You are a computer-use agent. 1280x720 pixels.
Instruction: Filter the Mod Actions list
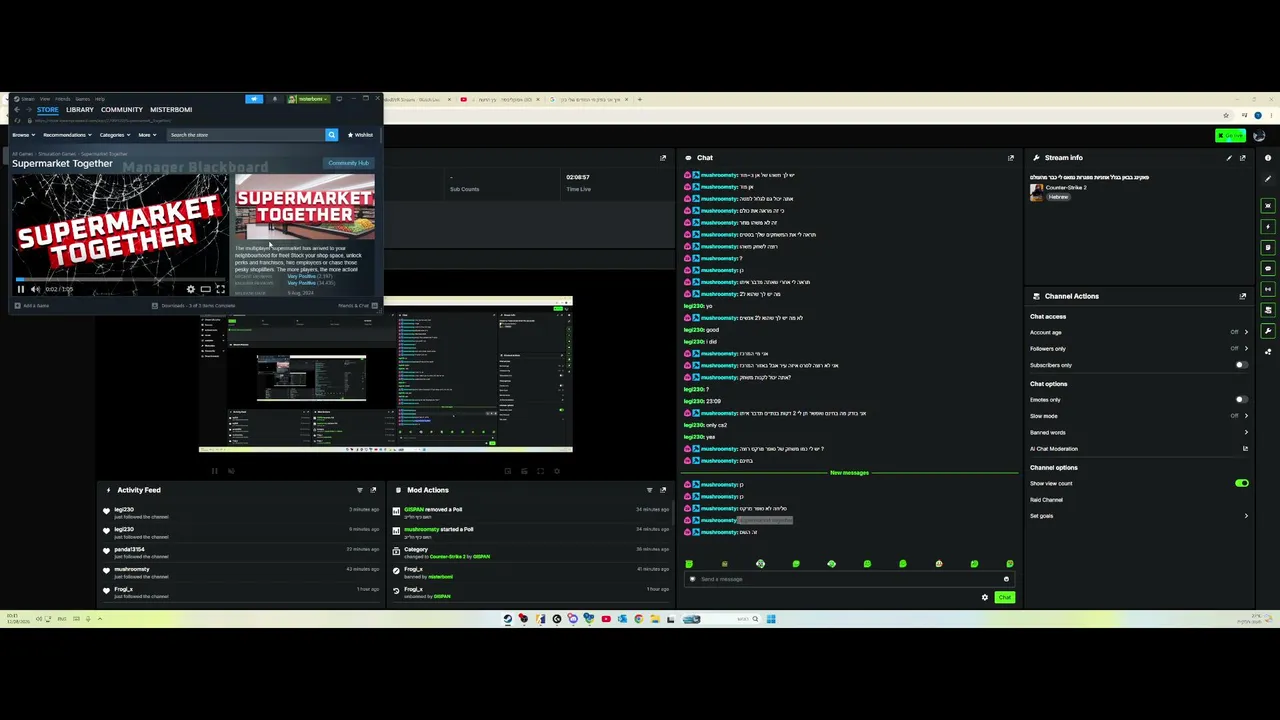click(x=649, y=490)
